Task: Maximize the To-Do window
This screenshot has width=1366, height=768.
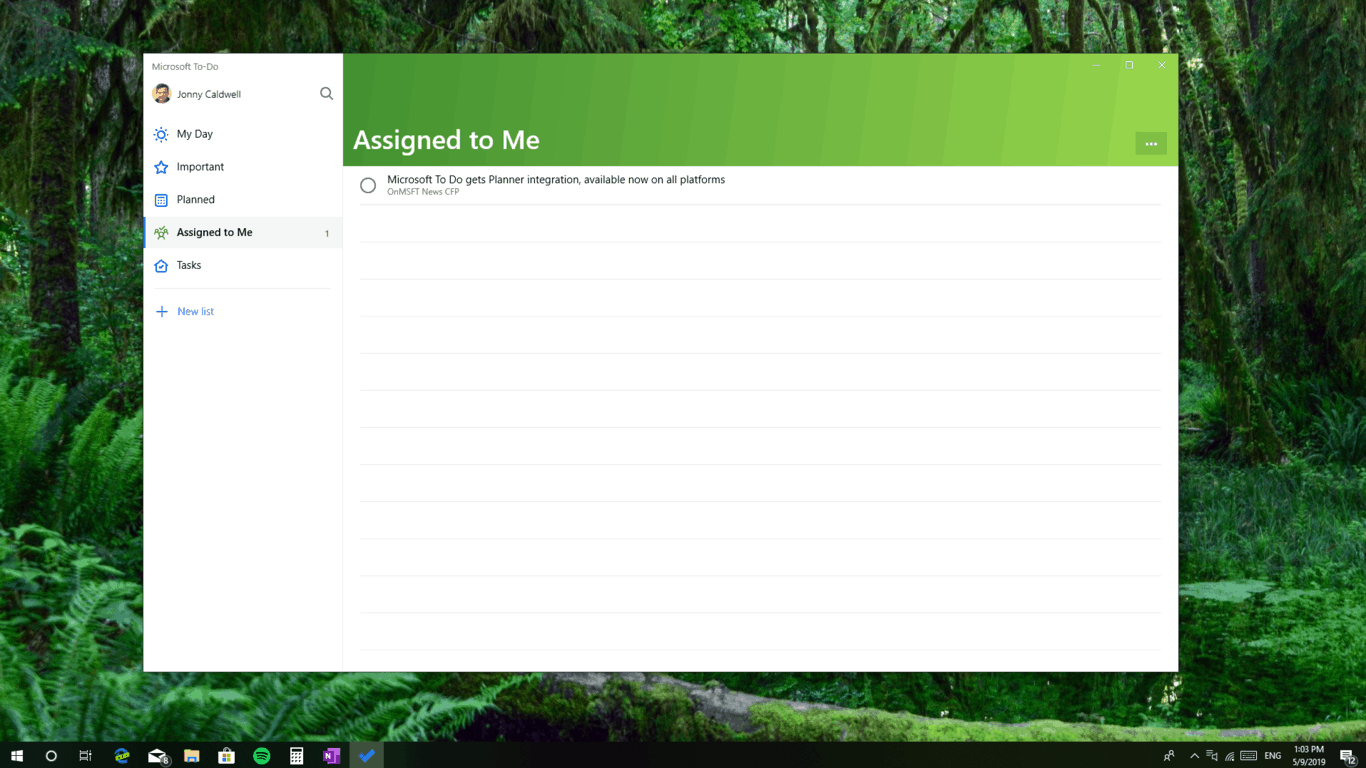Action: (x=1129, y=65)
